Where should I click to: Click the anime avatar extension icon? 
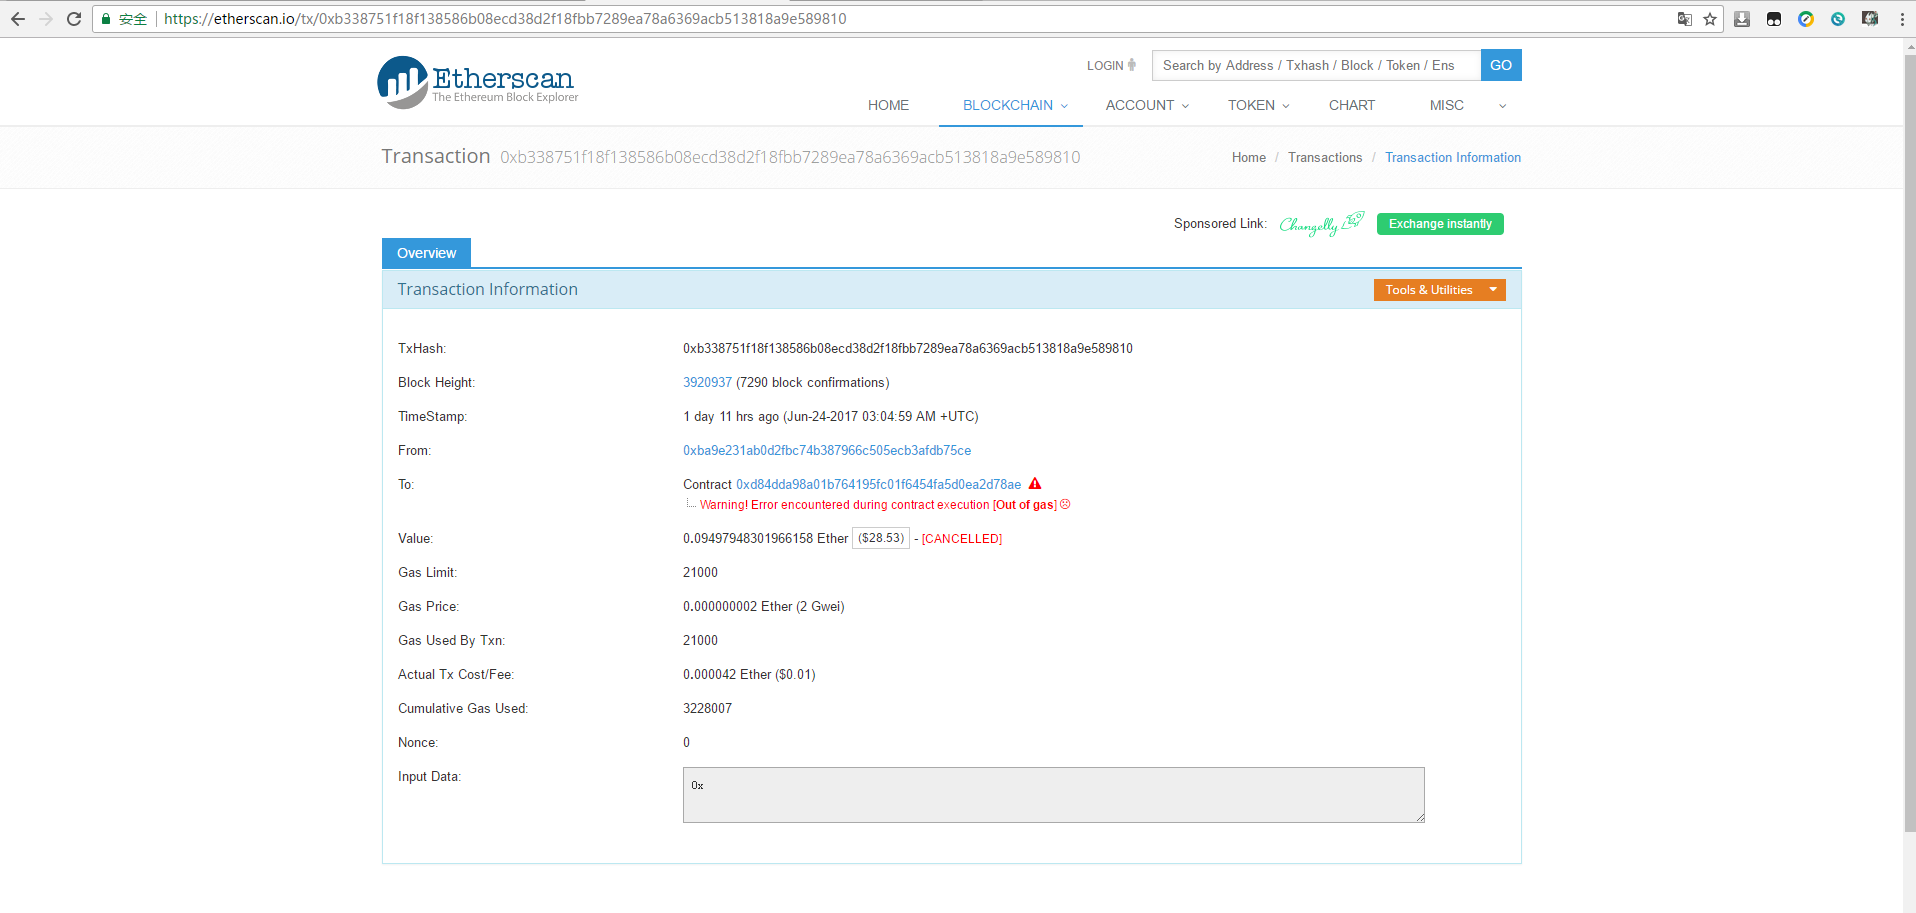pos(1870,19)
